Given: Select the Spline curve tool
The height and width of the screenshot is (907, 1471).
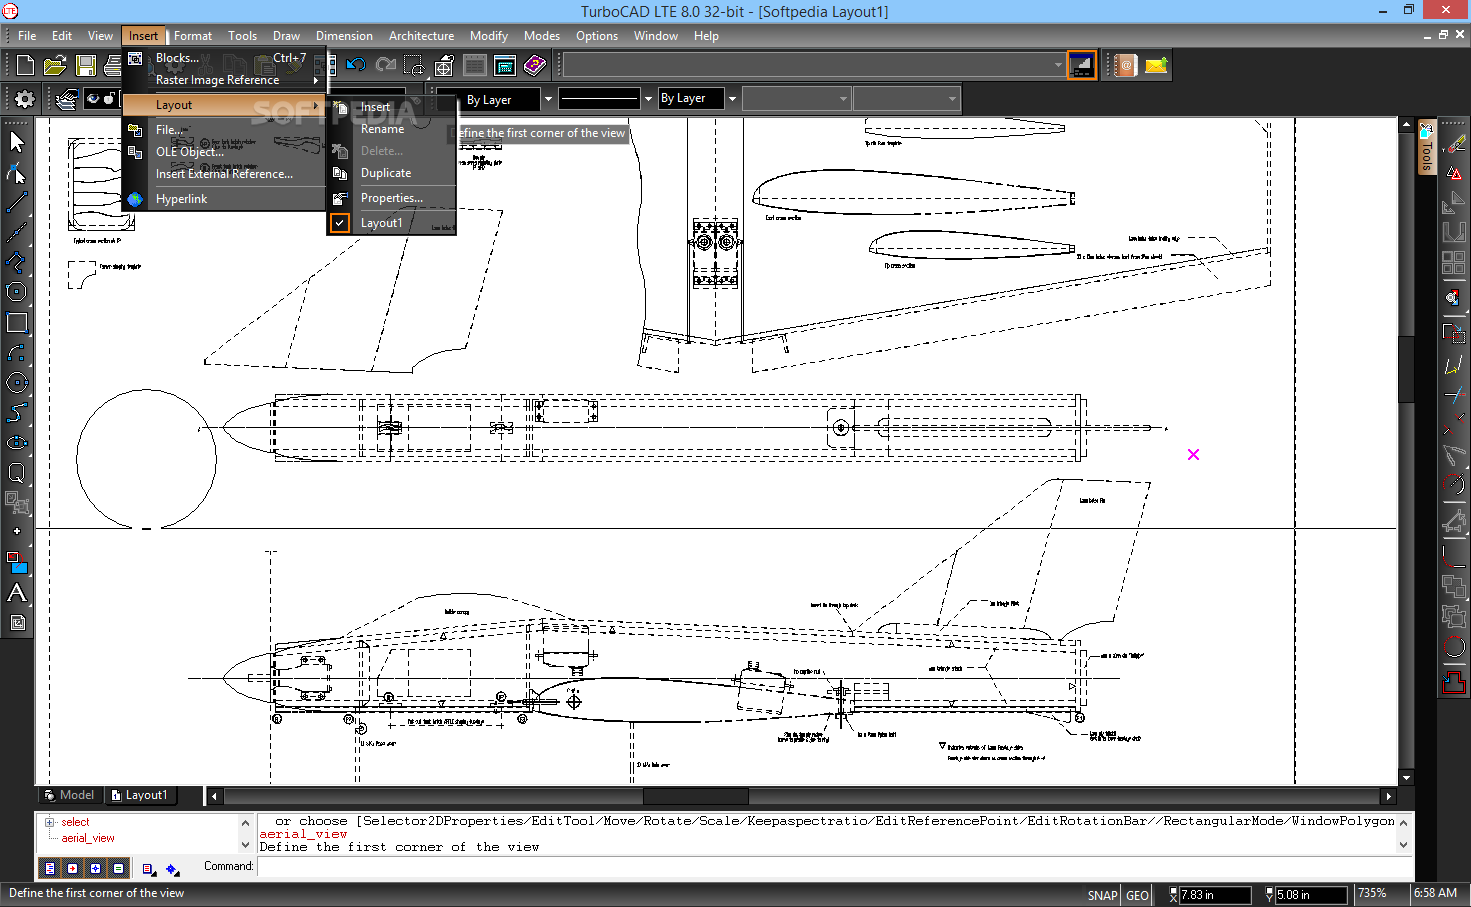Looking at the screenshot, I should tap(17, 412).
